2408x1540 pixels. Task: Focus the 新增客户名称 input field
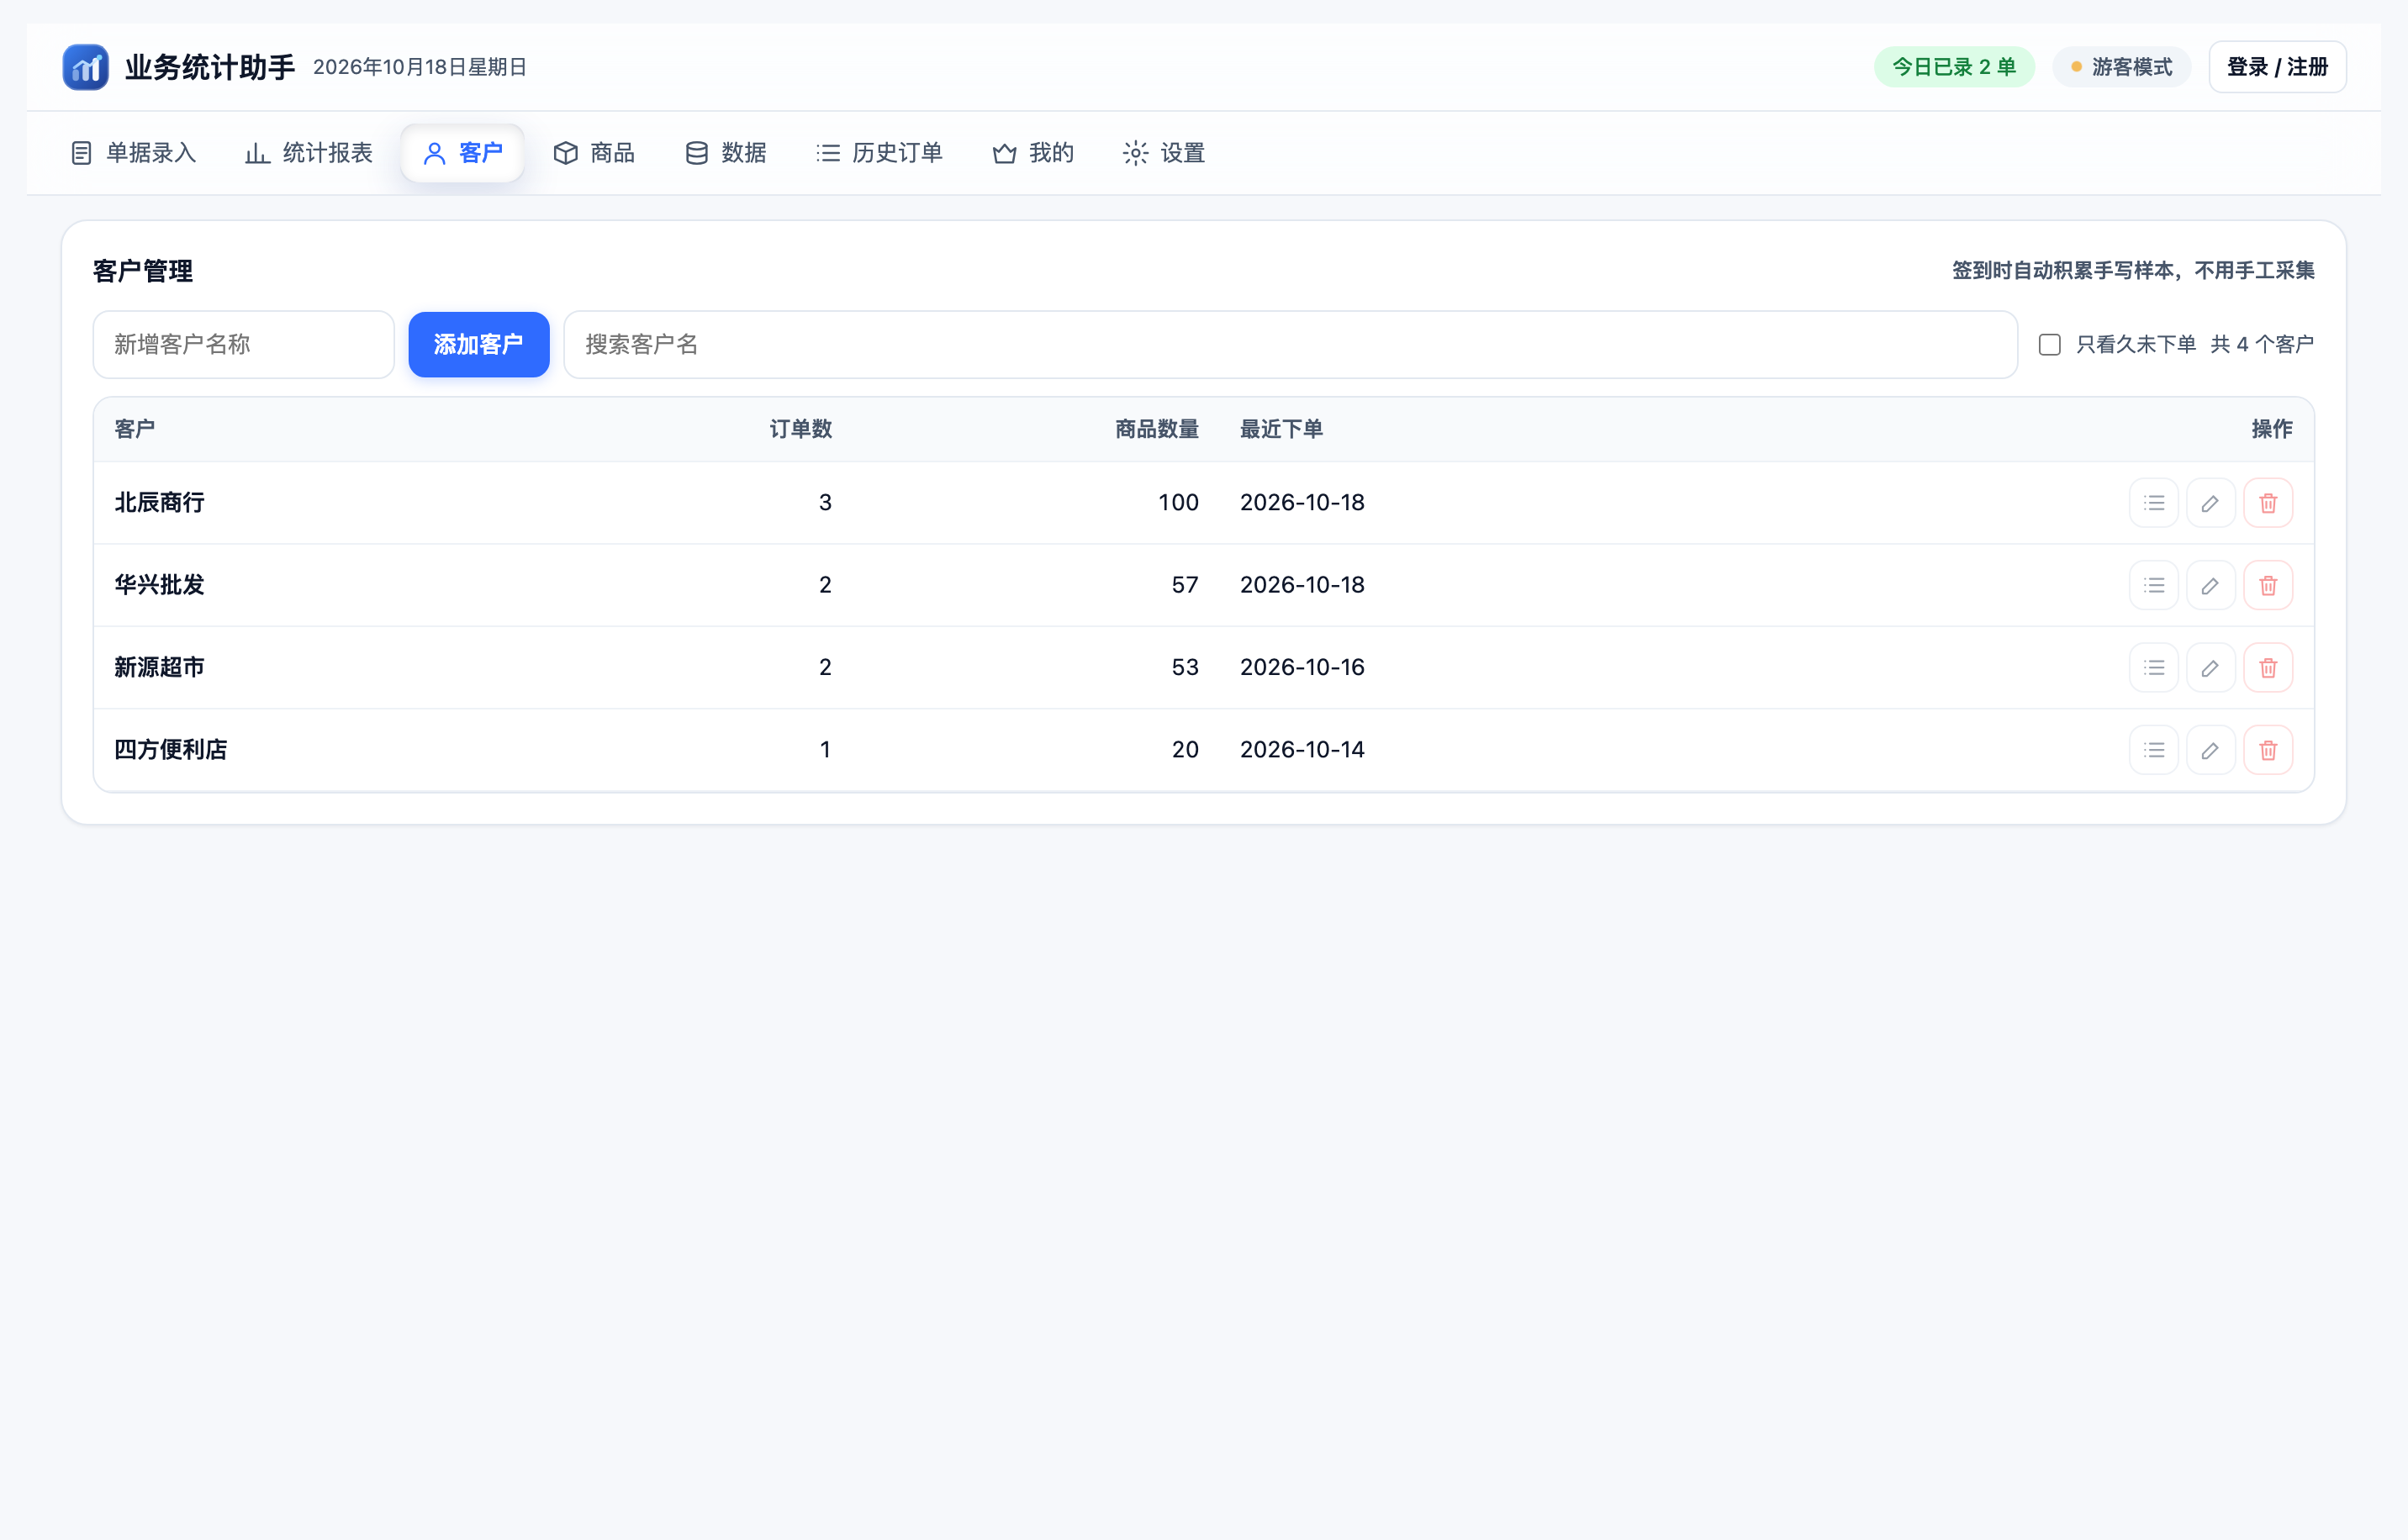pyautogui.click(x=244, y=345)
